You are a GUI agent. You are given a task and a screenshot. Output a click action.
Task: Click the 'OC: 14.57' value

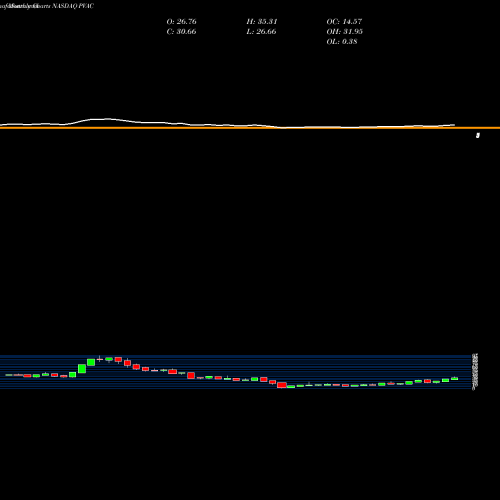pos(344,22)
